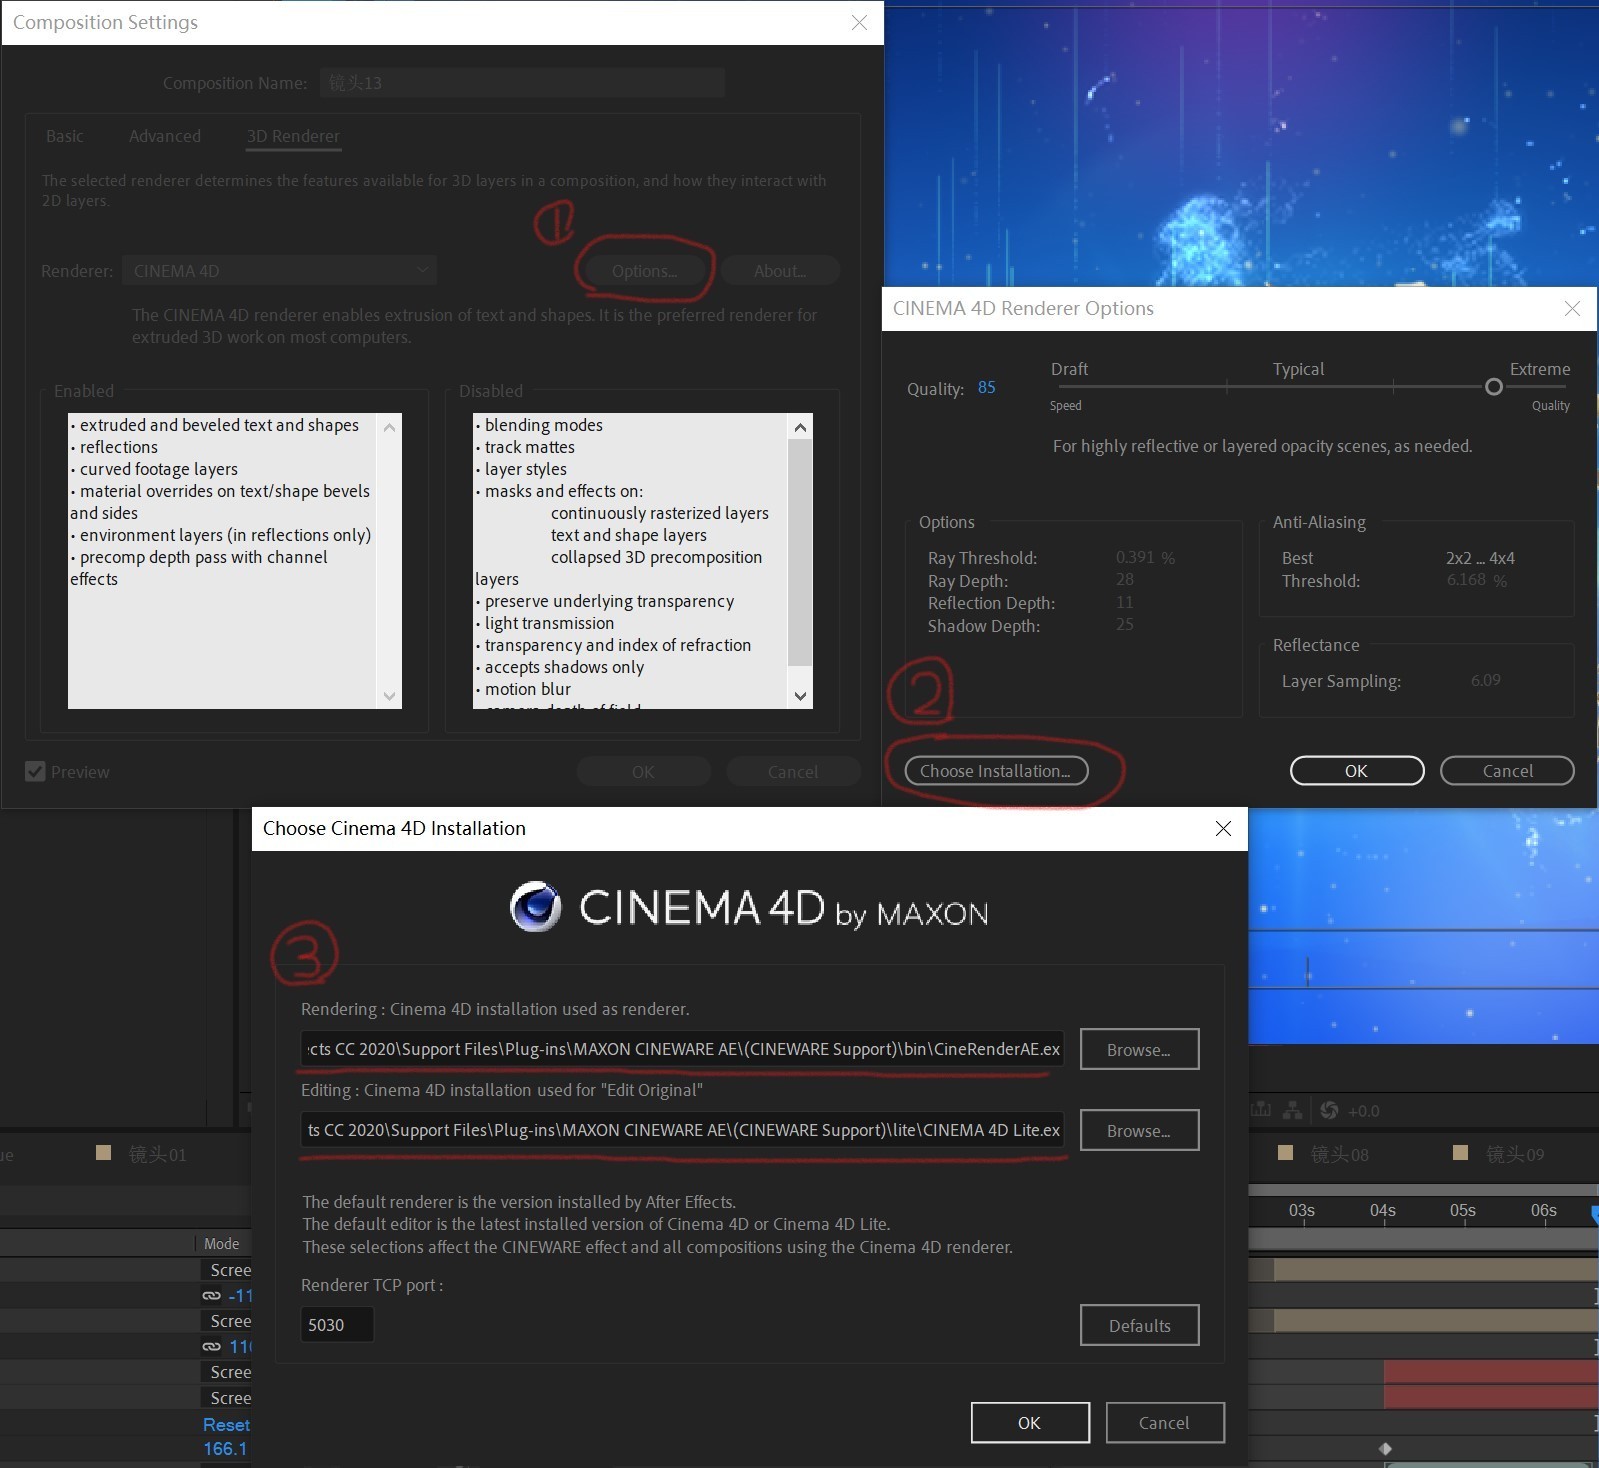Click the 镜头01 tab color label square
Screen dimensions: 1599x1468
(x=103, y=1153)
